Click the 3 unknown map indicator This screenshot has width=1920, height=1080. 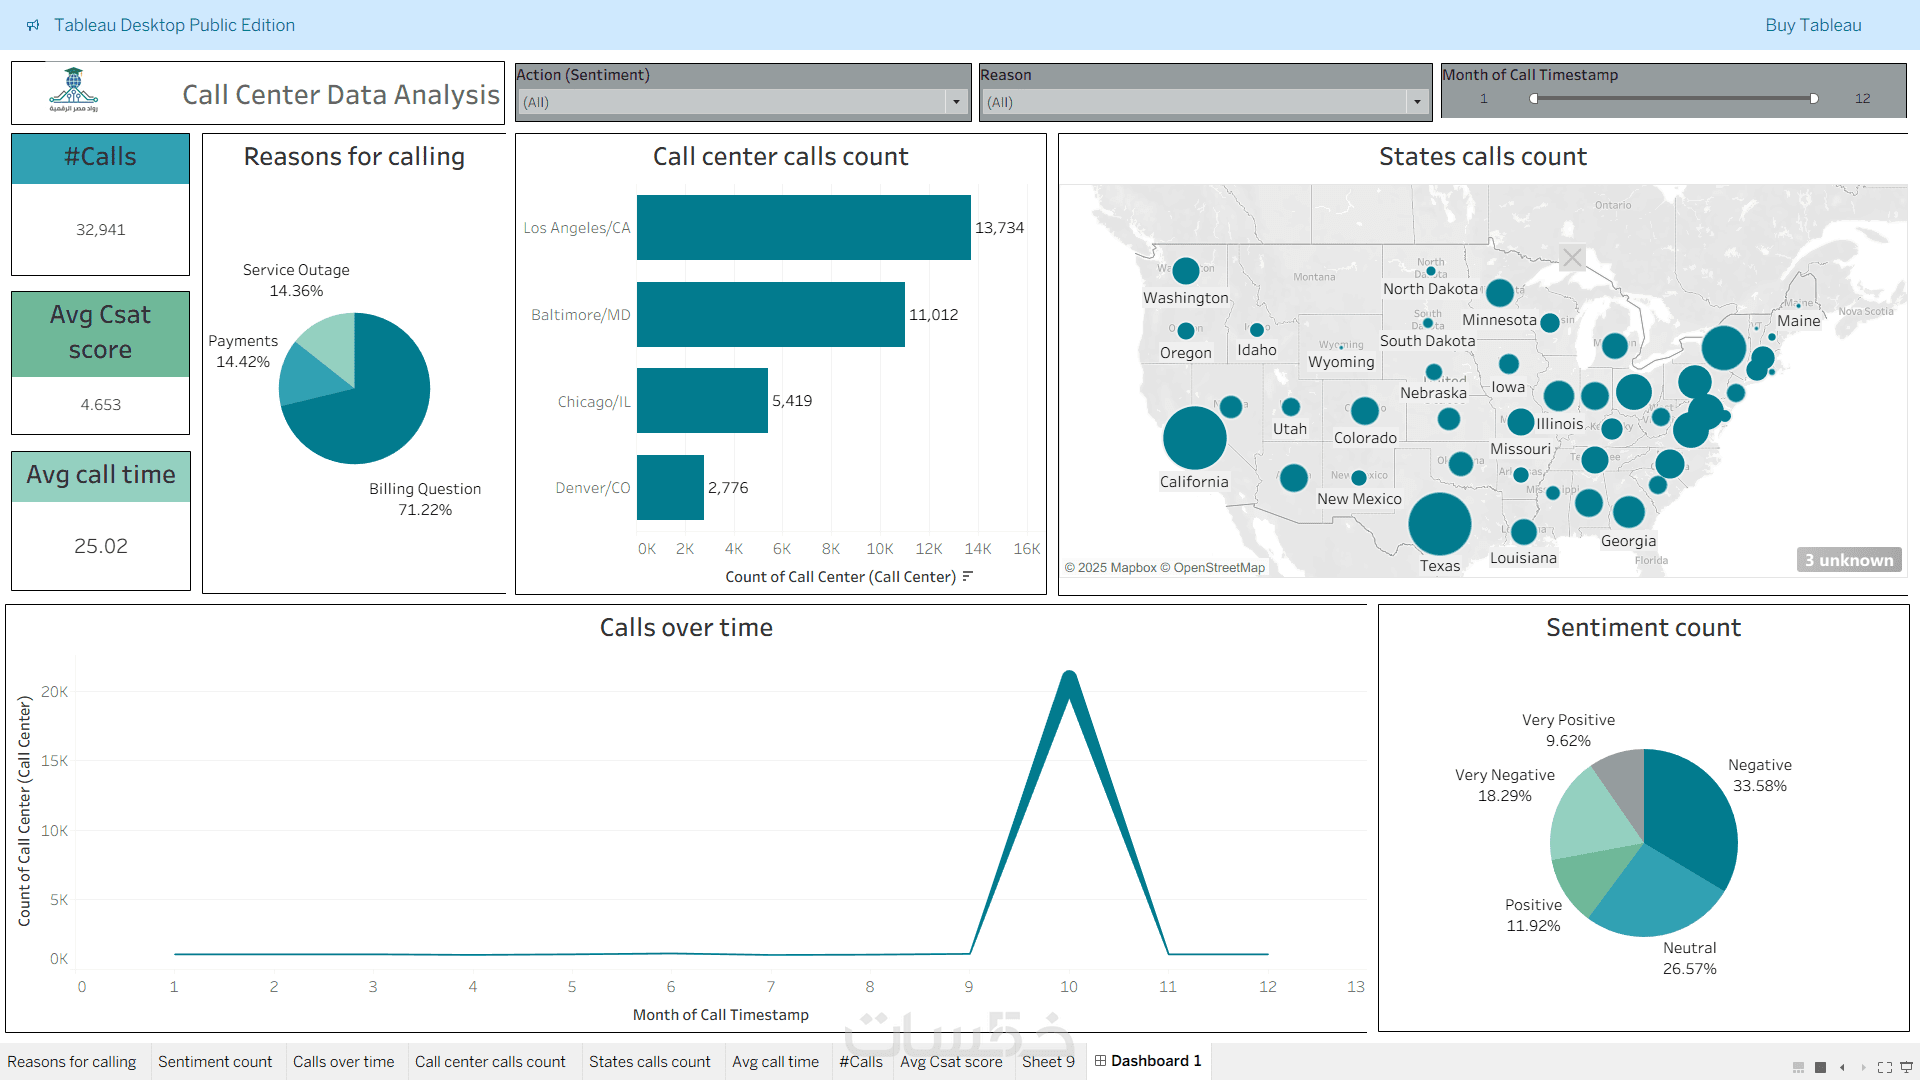click(1848, 560)
